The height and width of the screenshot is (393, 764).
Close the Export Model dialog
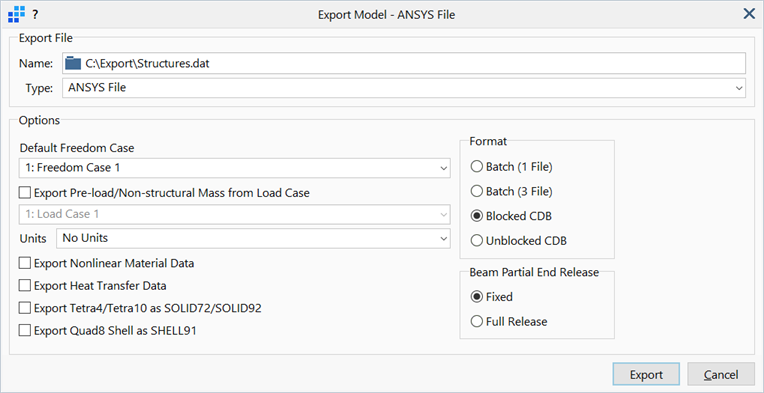749,14
